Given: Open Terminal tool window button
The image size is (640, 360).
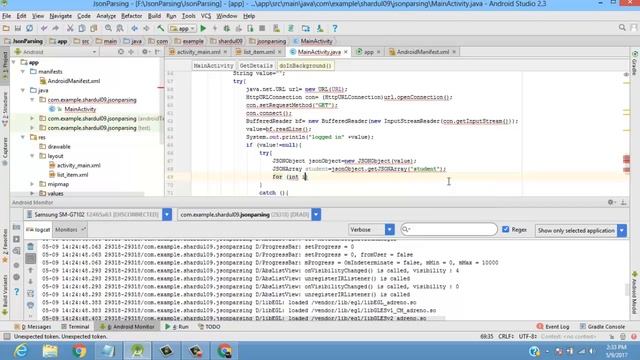Looking at the screenshot, I should coord(75,327).
